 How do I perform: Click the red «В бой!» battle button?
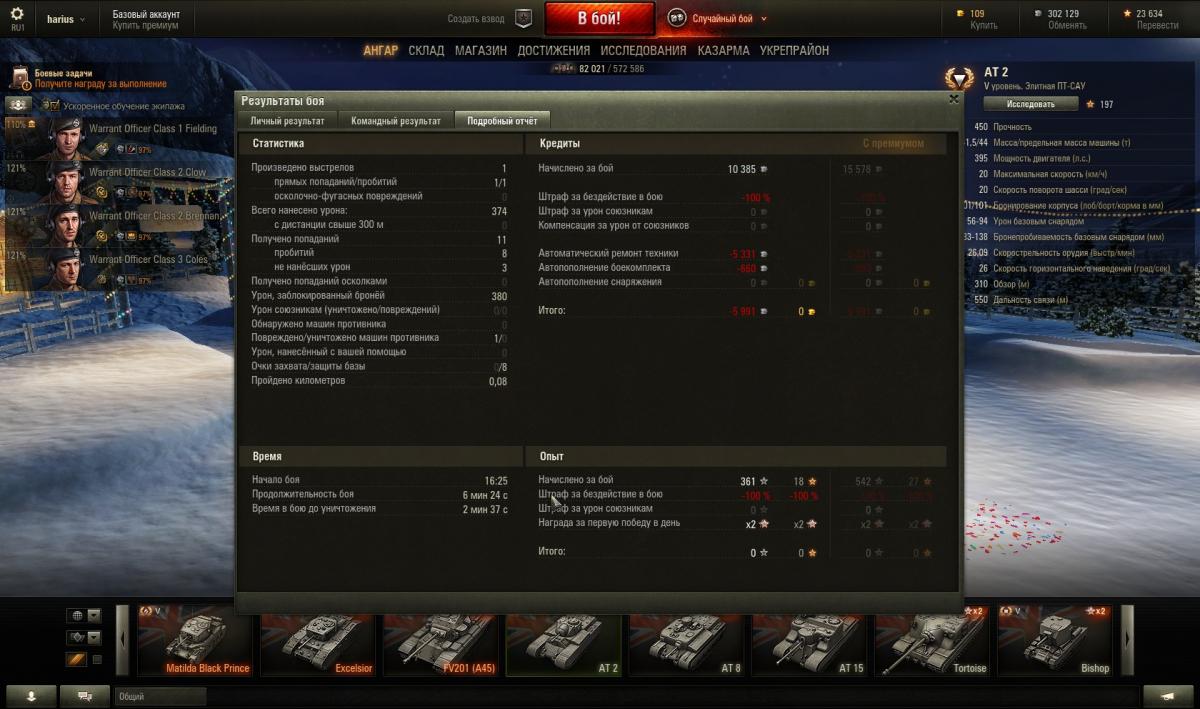[599, 18]
